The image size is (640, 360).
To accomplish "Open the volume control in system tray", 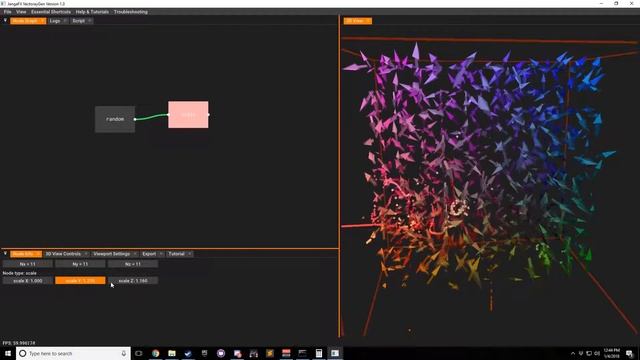I will click(x=597, y=353).
